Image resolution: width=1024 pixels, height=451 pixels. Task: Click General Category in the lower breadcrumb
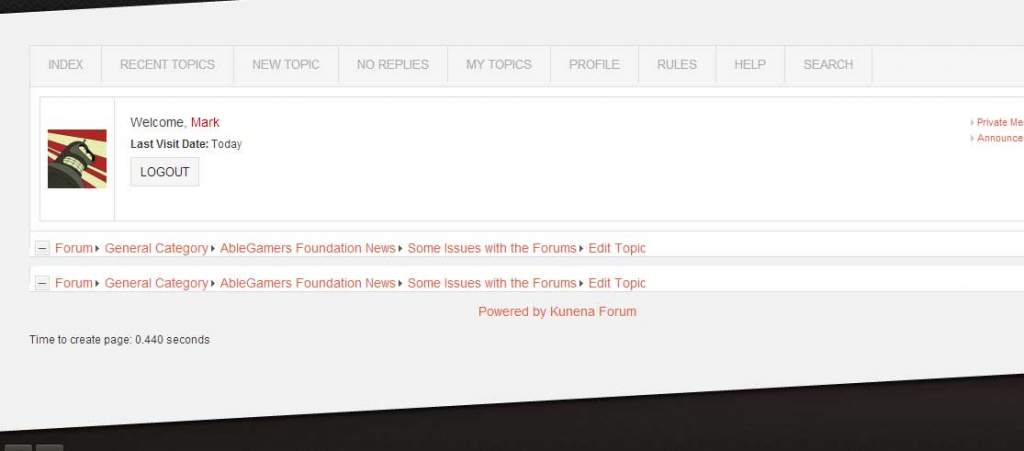click(x=156, y=283)
